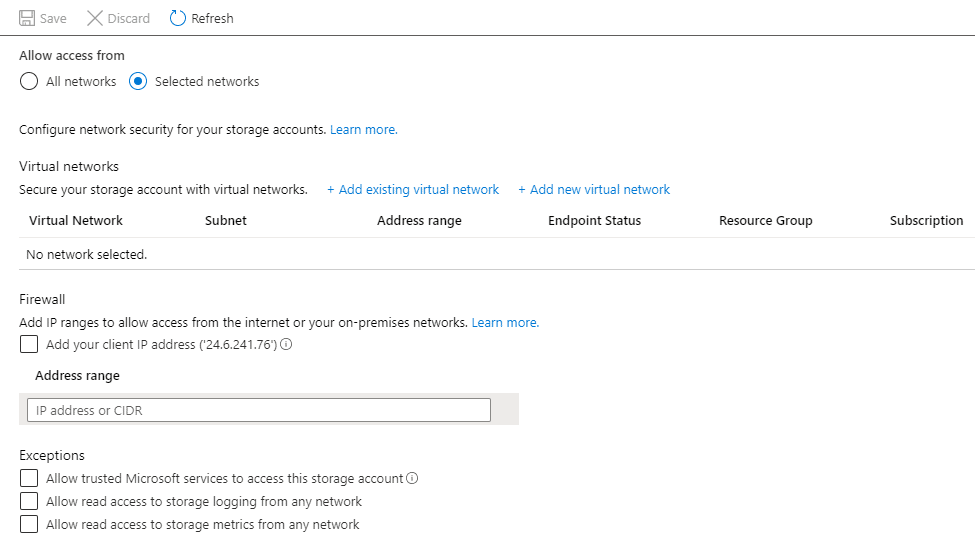The image size is (975, 556).
Task: Click the 'No network selected.' row text
Action: [x=86, y=254]
